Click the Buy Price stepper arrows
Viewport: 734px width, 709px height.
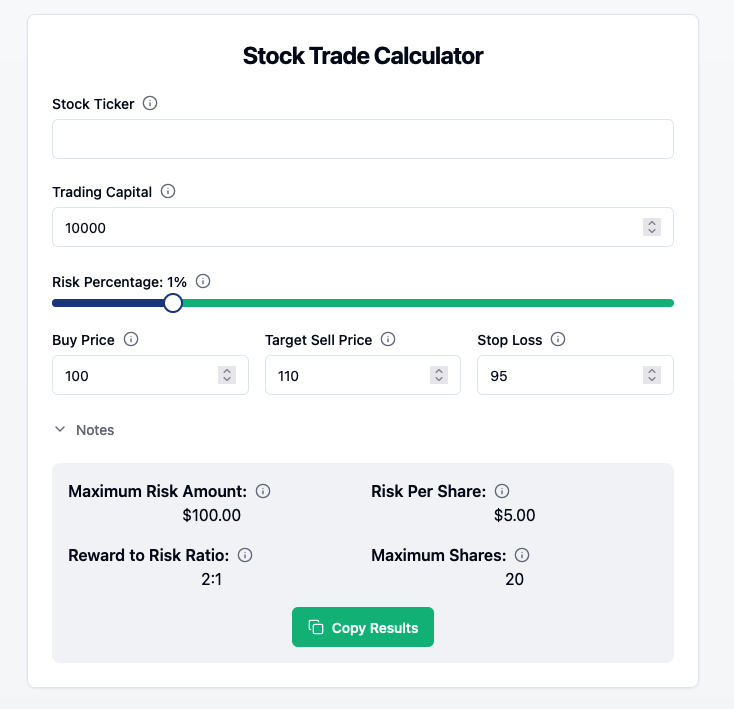pos(227,375)
